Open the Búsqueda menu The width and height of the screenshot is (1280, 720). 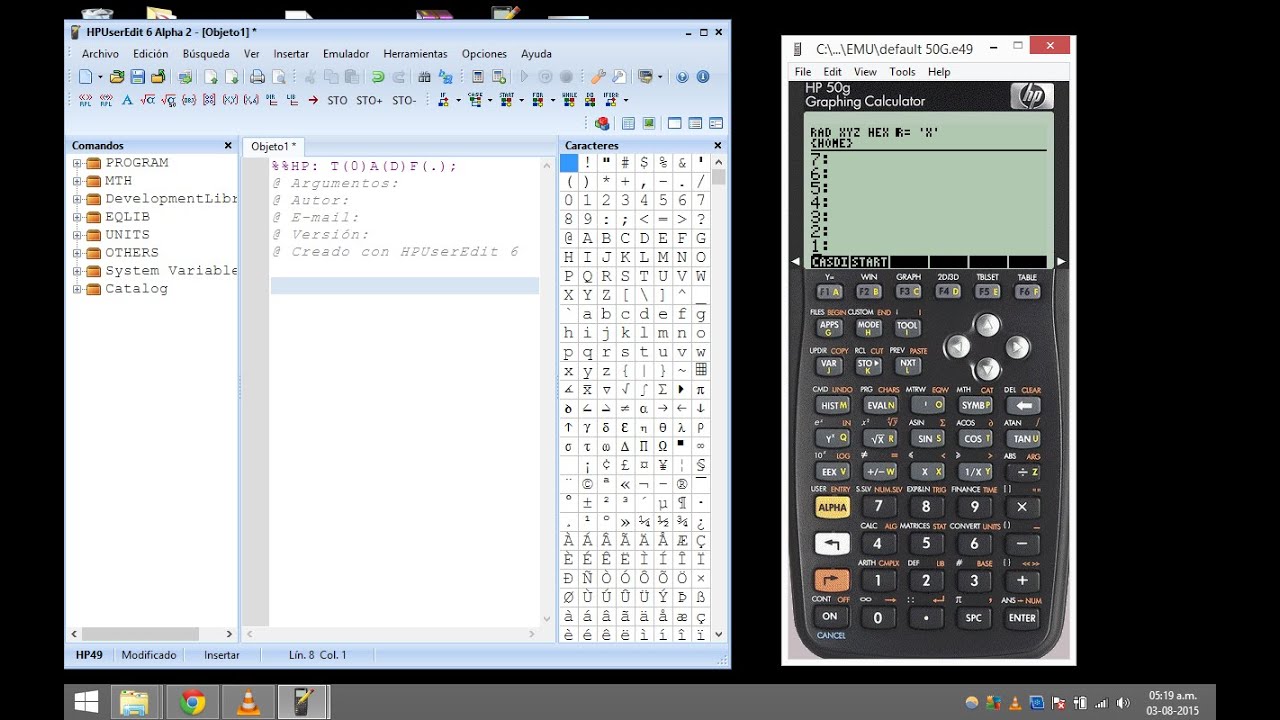206,54
